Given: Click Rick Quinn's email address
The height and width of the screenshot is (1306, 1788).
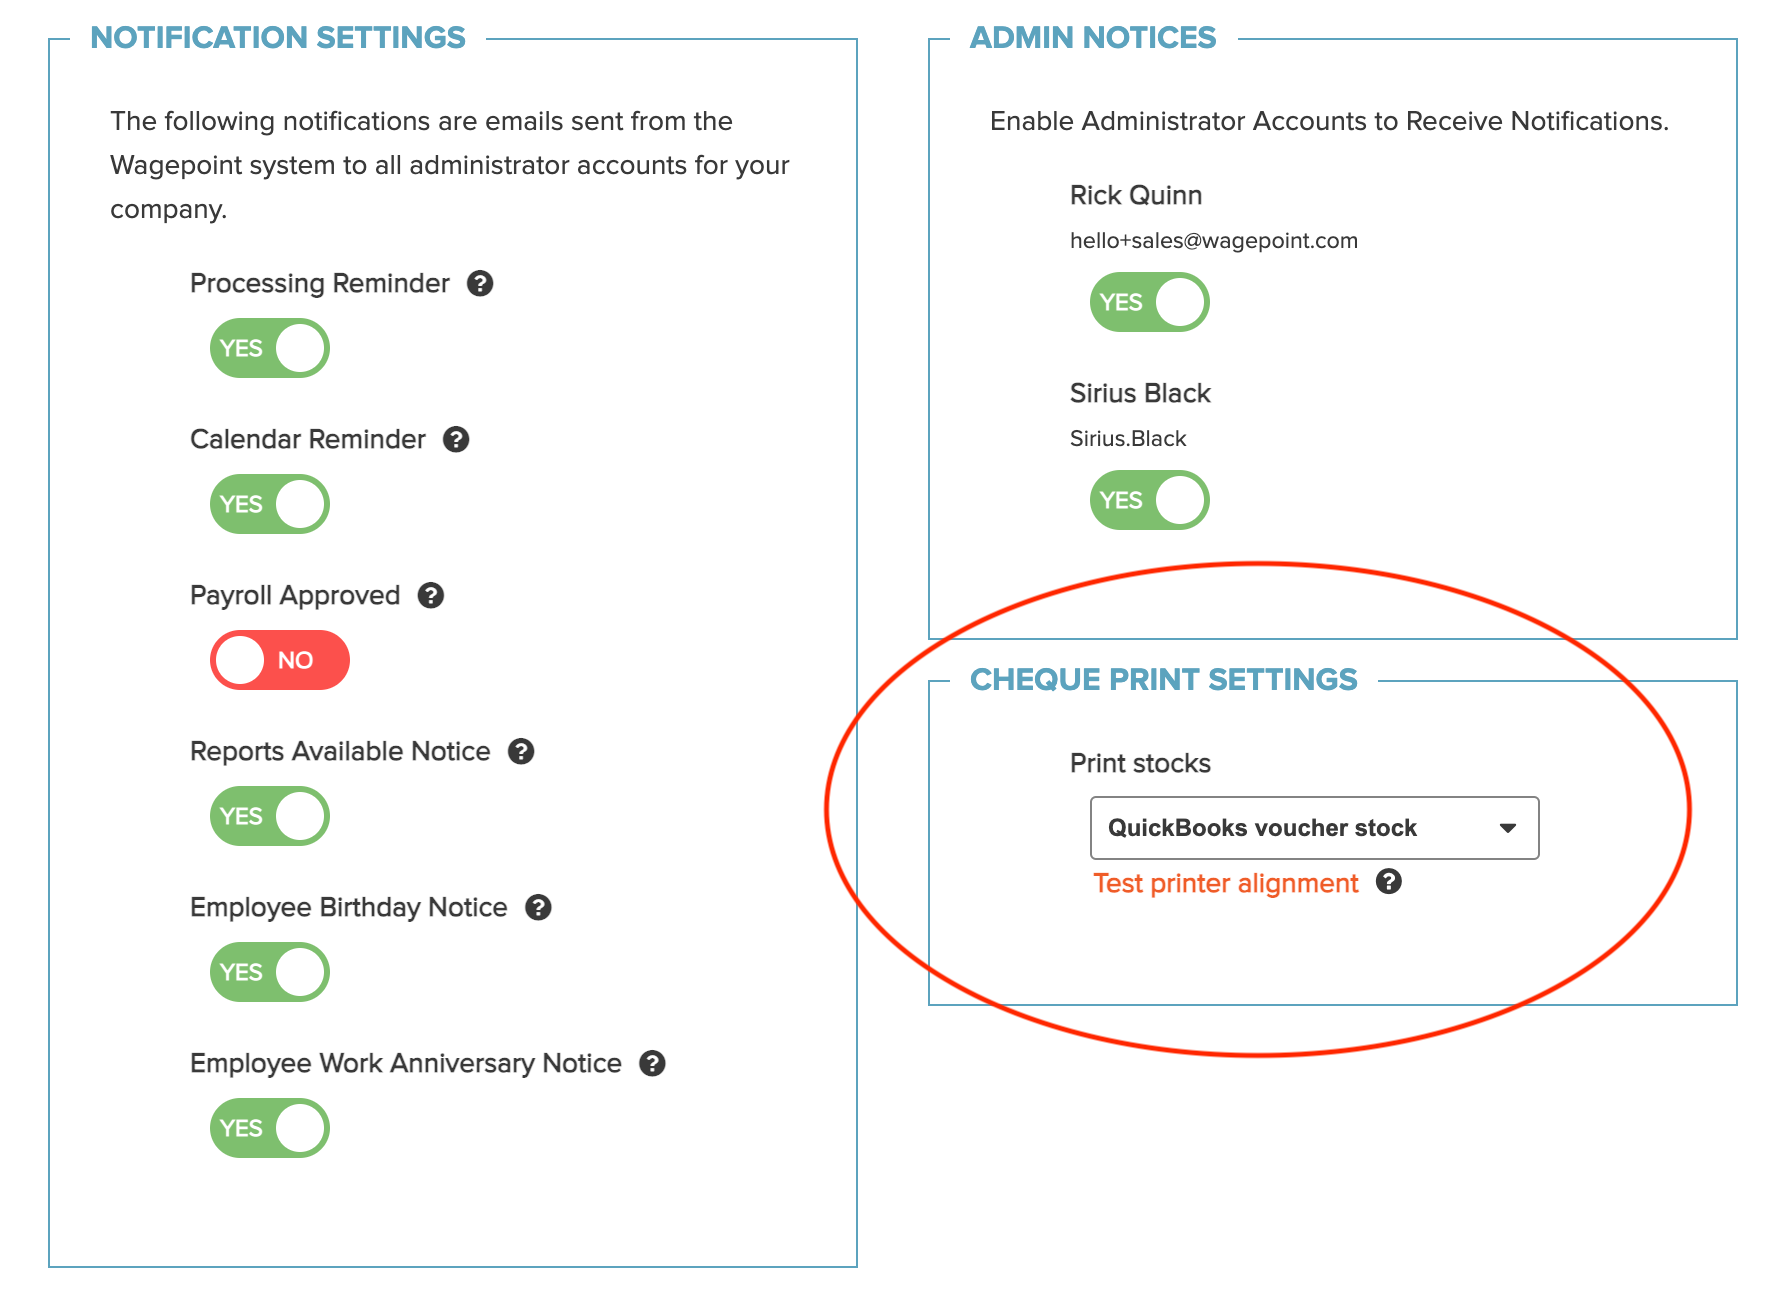Looking at the screenshot, I should coord(1214,241).
